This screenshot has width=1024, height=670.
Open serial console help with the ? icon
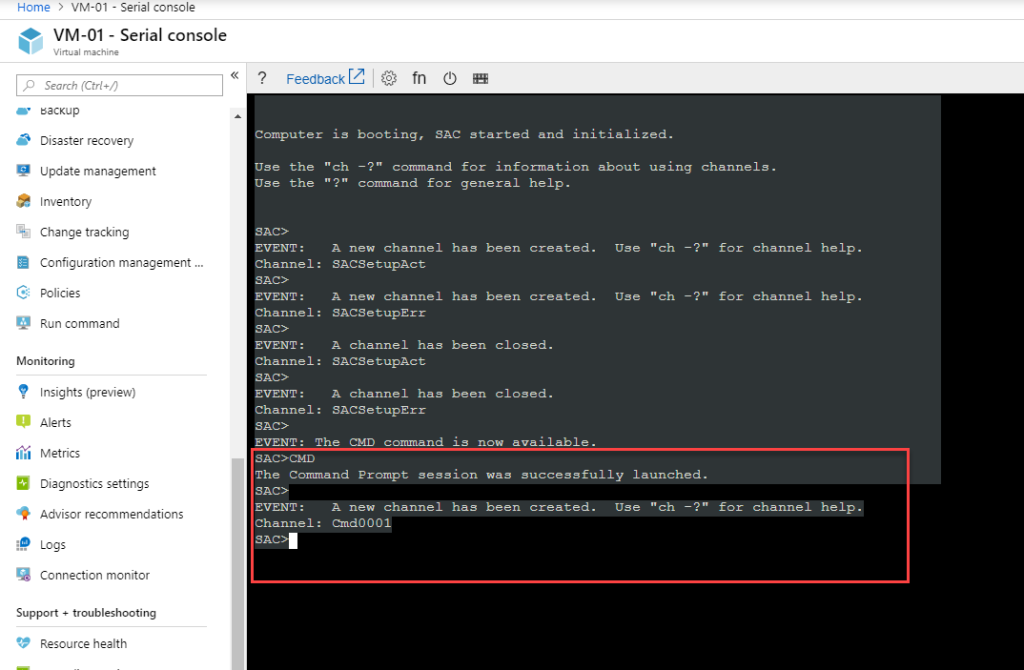tap(261, 78)
